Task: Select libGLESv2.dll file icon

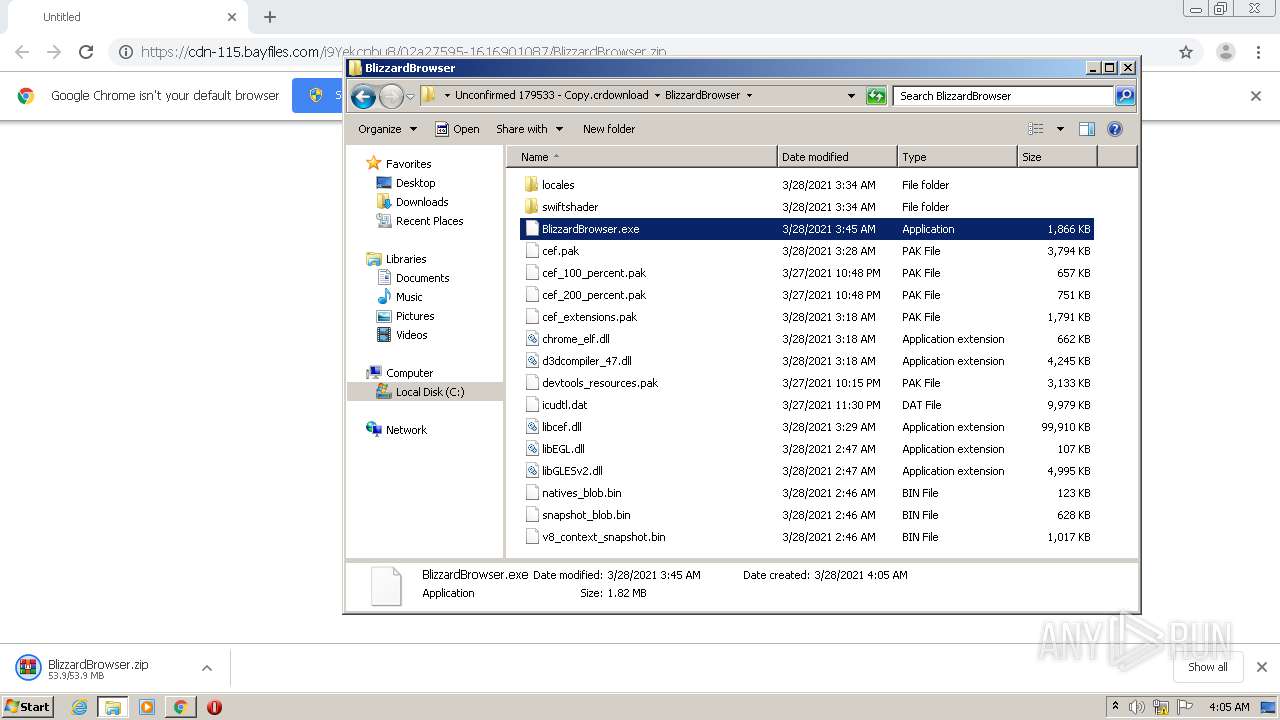Action: [532, 471]
